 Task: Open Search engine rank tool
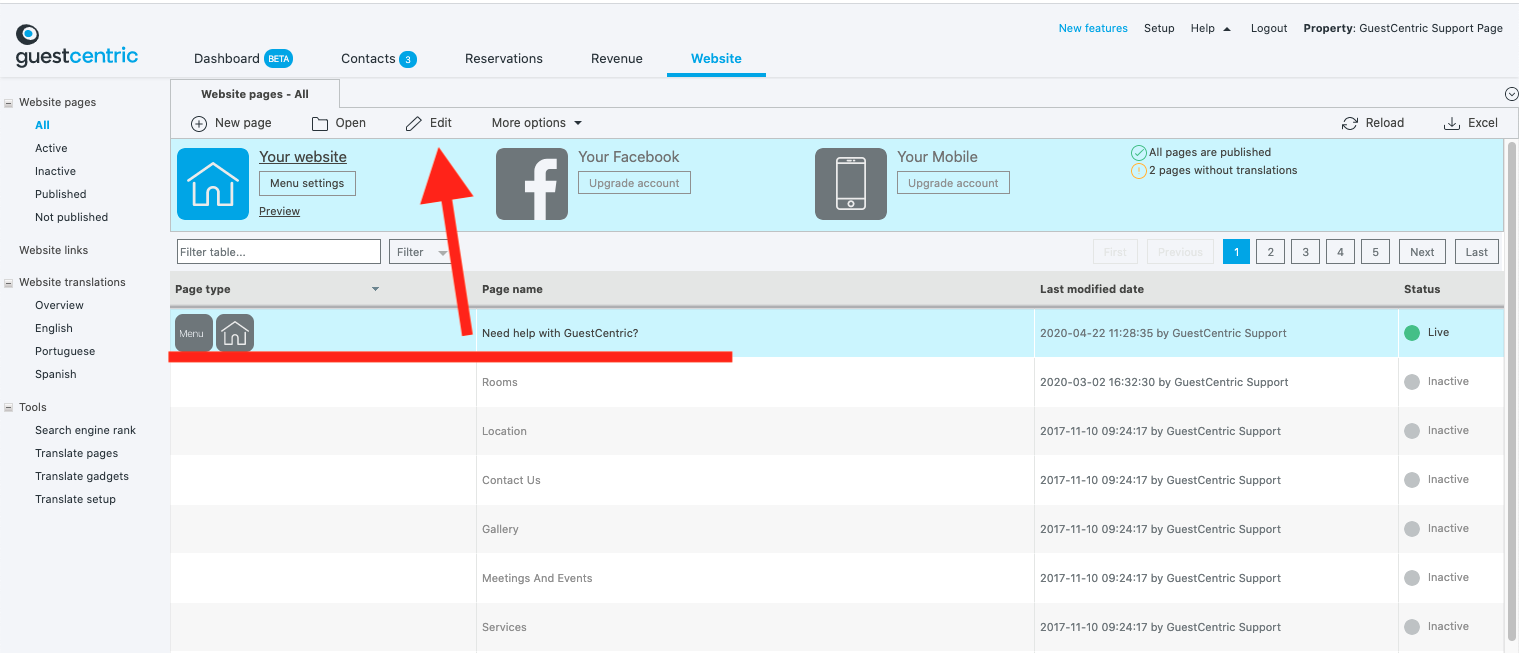click(x=85, y=430)
